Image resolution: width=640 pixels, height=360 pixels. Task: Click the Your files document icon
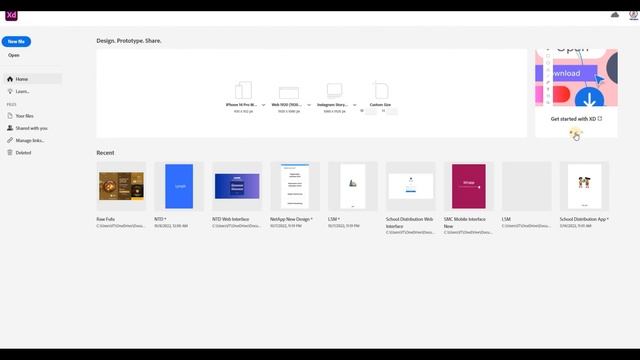(10, 116)
